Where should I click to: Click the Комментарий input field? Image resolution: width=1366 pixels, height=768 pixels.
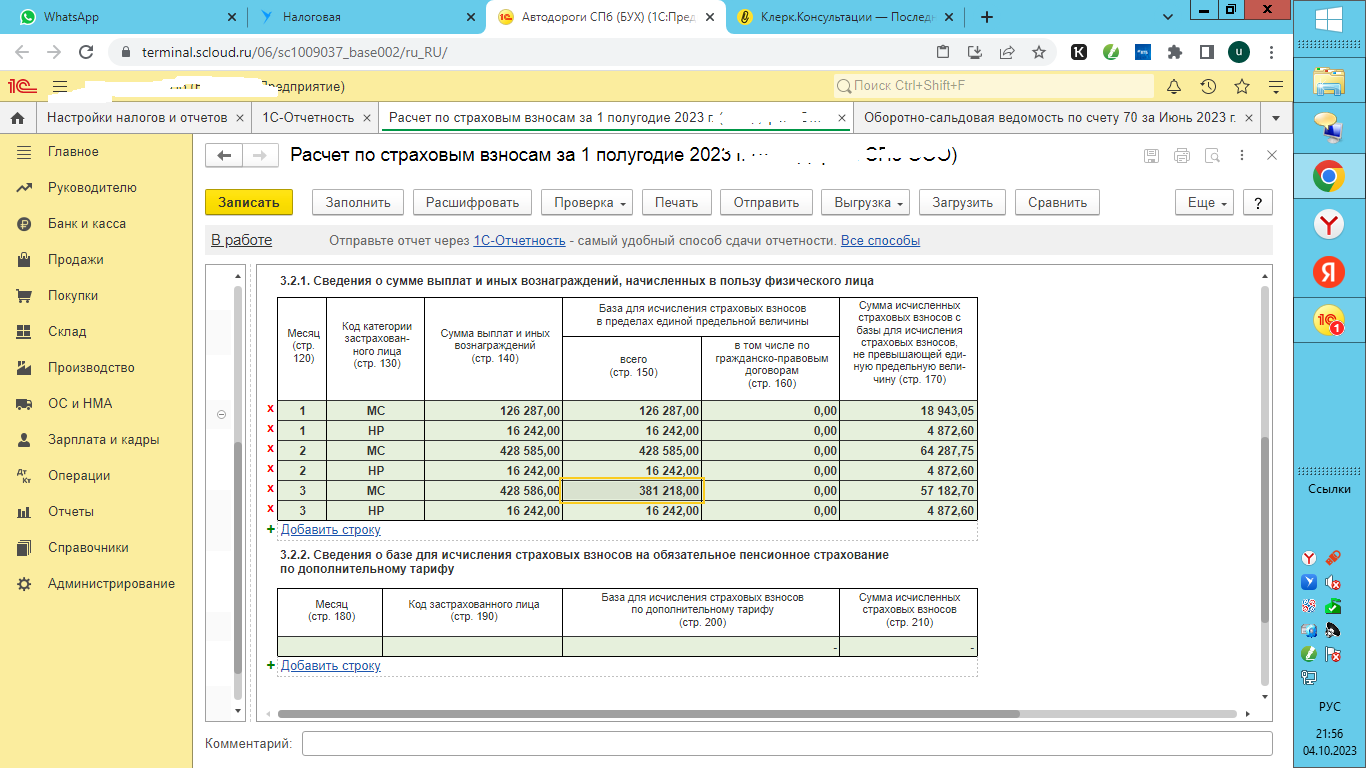787,744
